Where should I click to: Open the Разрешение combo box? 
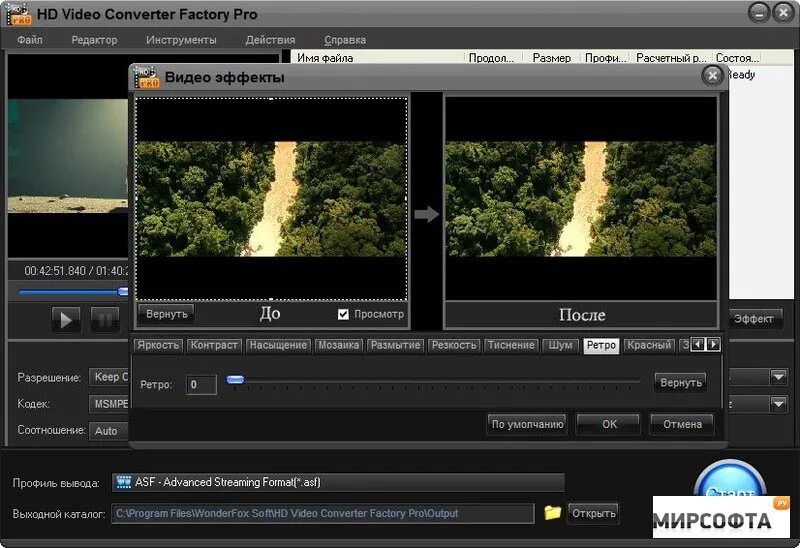(109, 377)
